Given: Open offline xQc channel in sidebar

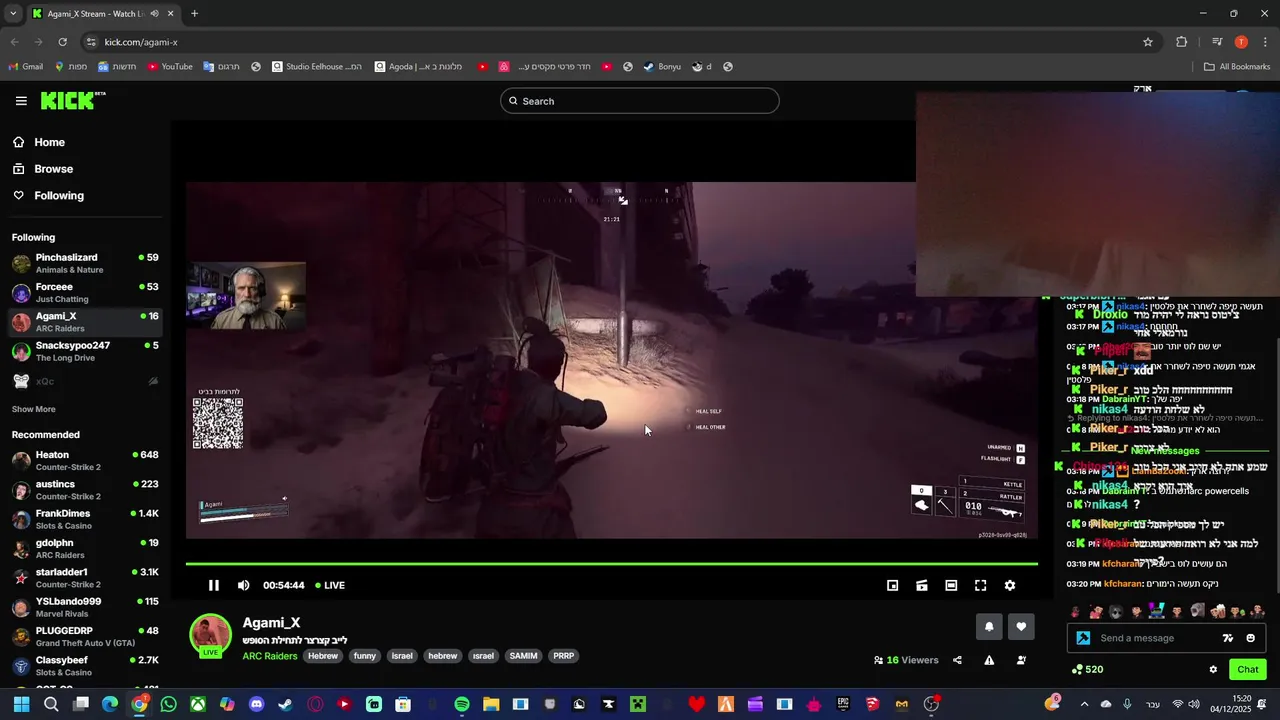Looking at the screenshot, I should point(85,381).
